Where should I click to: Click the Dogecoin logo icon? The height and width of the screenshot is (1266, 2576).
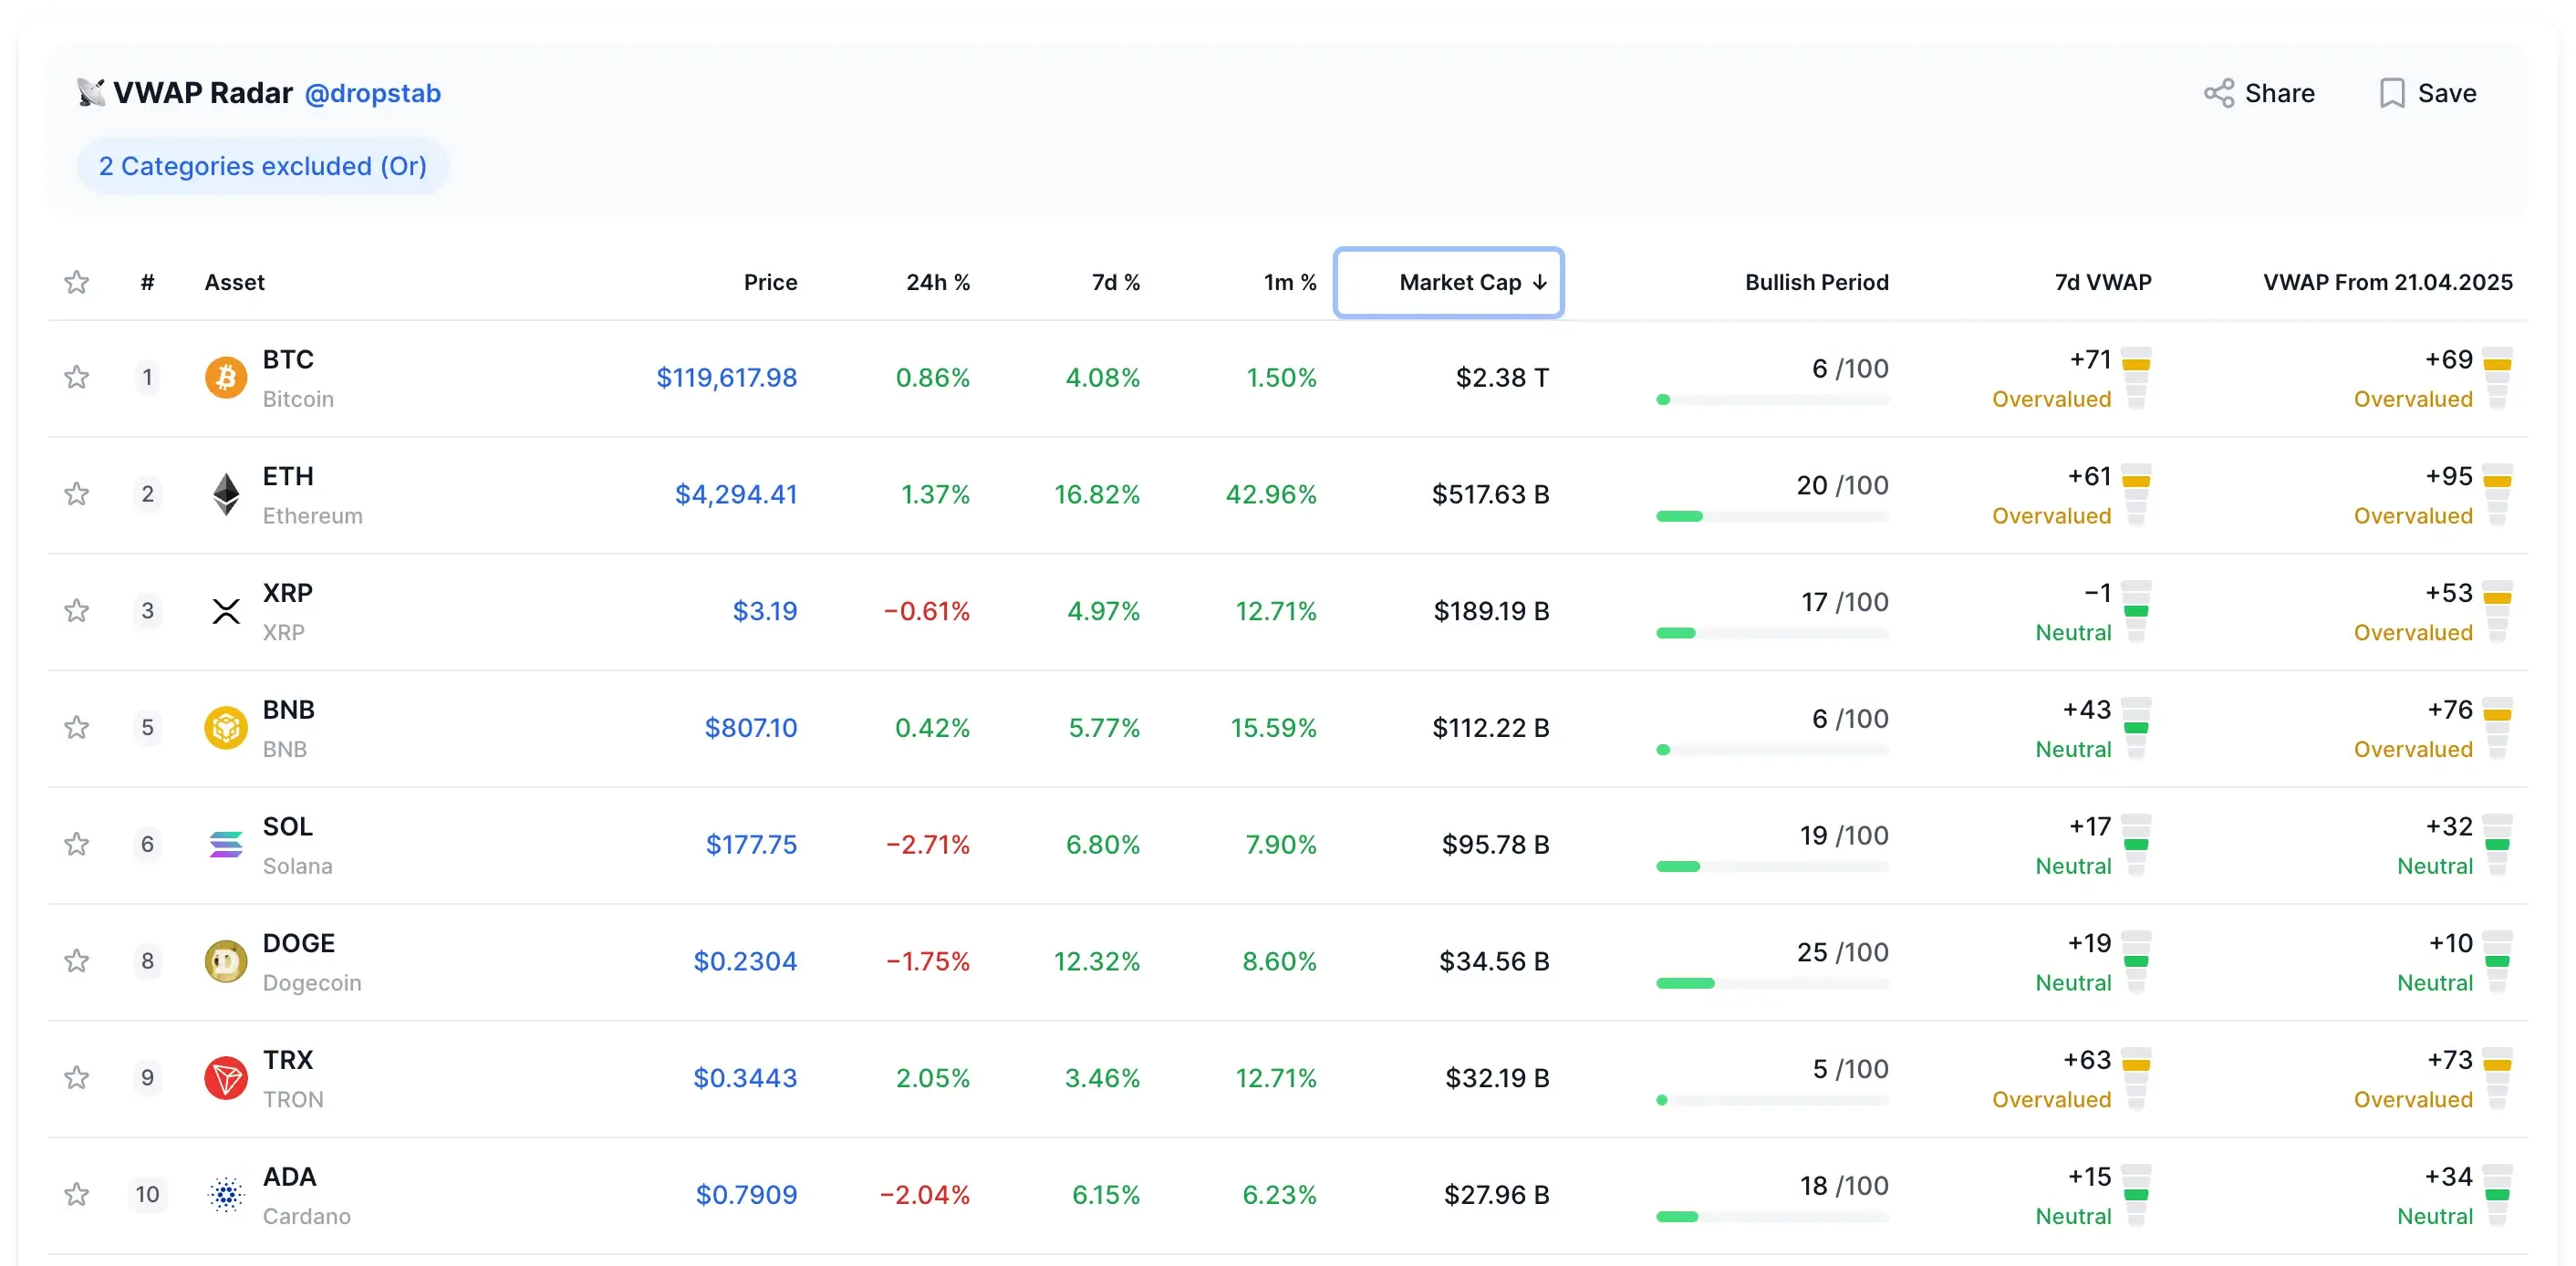(x=226, y=962)
